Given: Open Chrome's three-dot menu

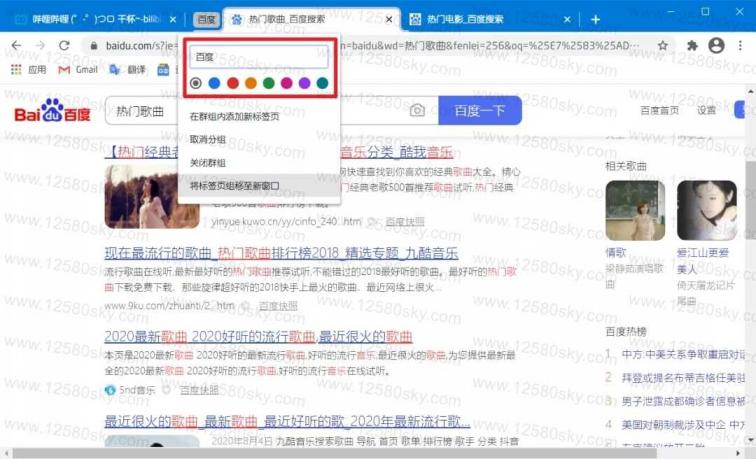Looking at the screenshot, I should [x=740, y=45].
